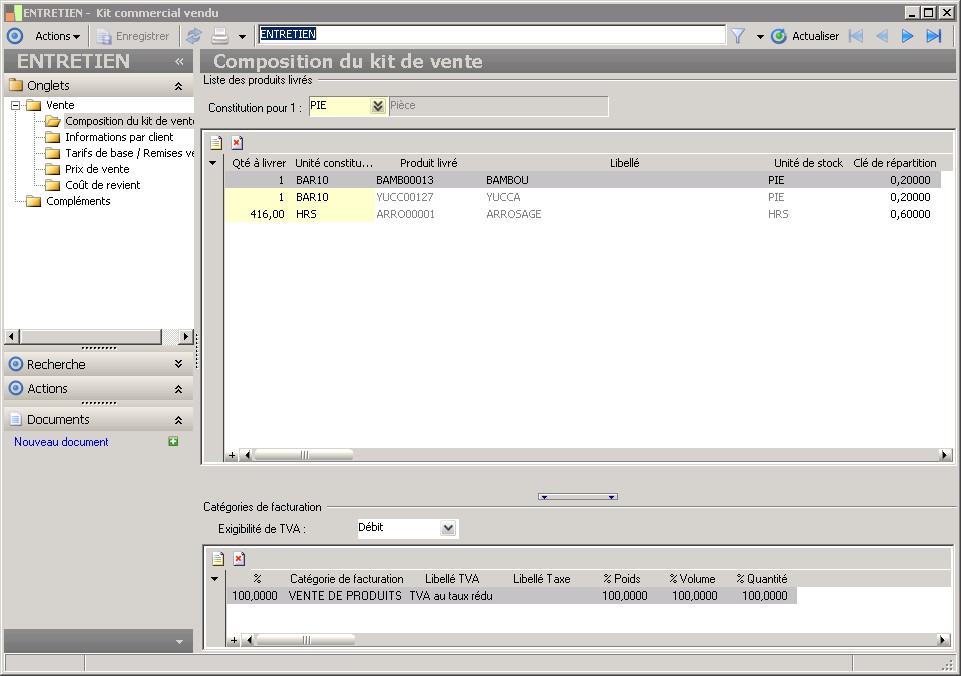Collapse the Vente tree node
961x676 pixels.
[16, 105]
